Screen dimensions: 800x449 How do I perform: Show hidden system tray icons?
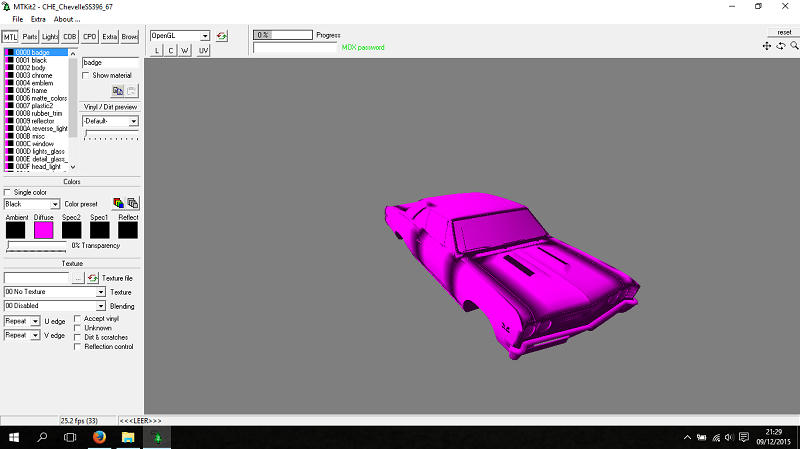click(687, 437)
